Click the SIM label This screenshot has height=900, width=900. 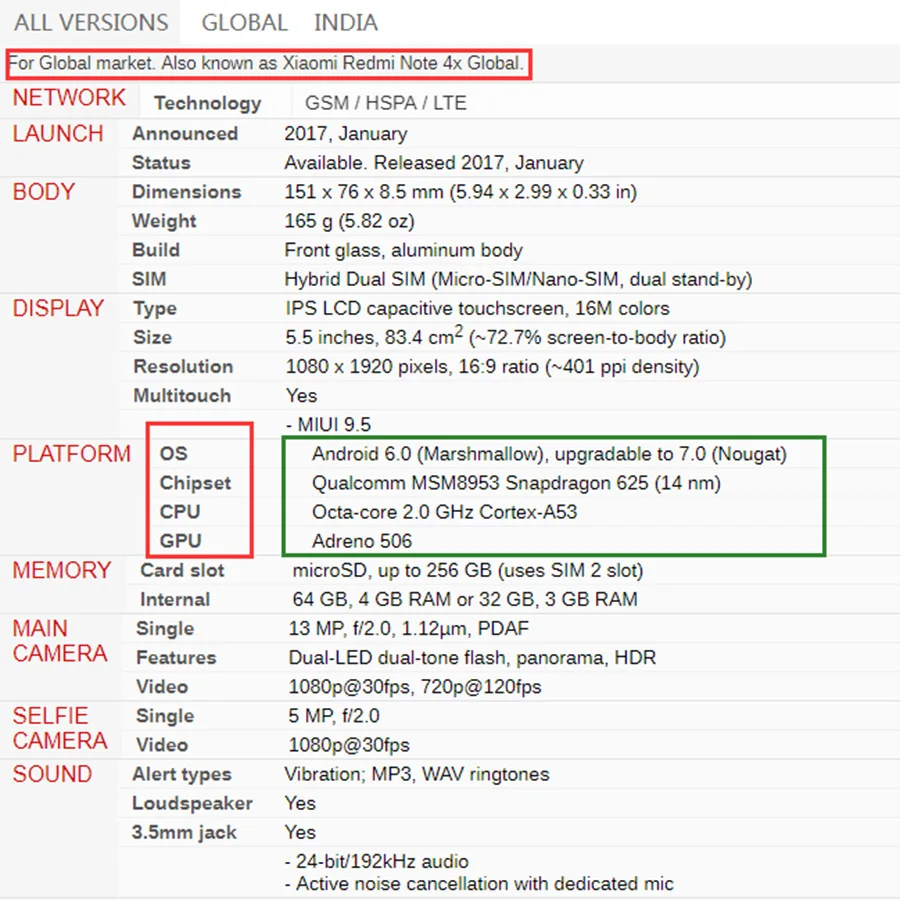coord(149,280)
